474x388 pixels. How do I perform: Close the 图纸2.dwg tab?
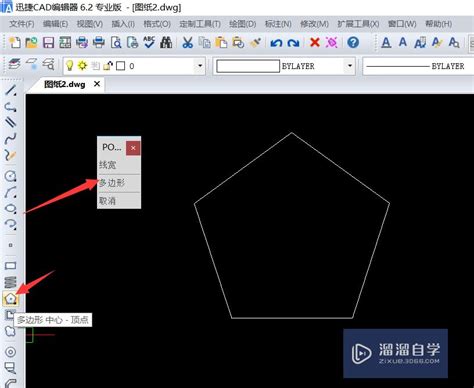(x=97, y=84)
